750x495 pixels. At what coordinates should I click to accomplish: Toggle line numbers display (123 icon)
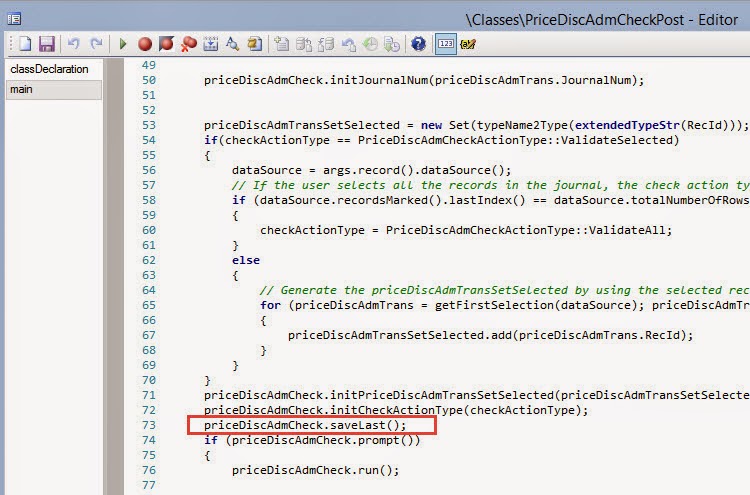tap(445, 44)
